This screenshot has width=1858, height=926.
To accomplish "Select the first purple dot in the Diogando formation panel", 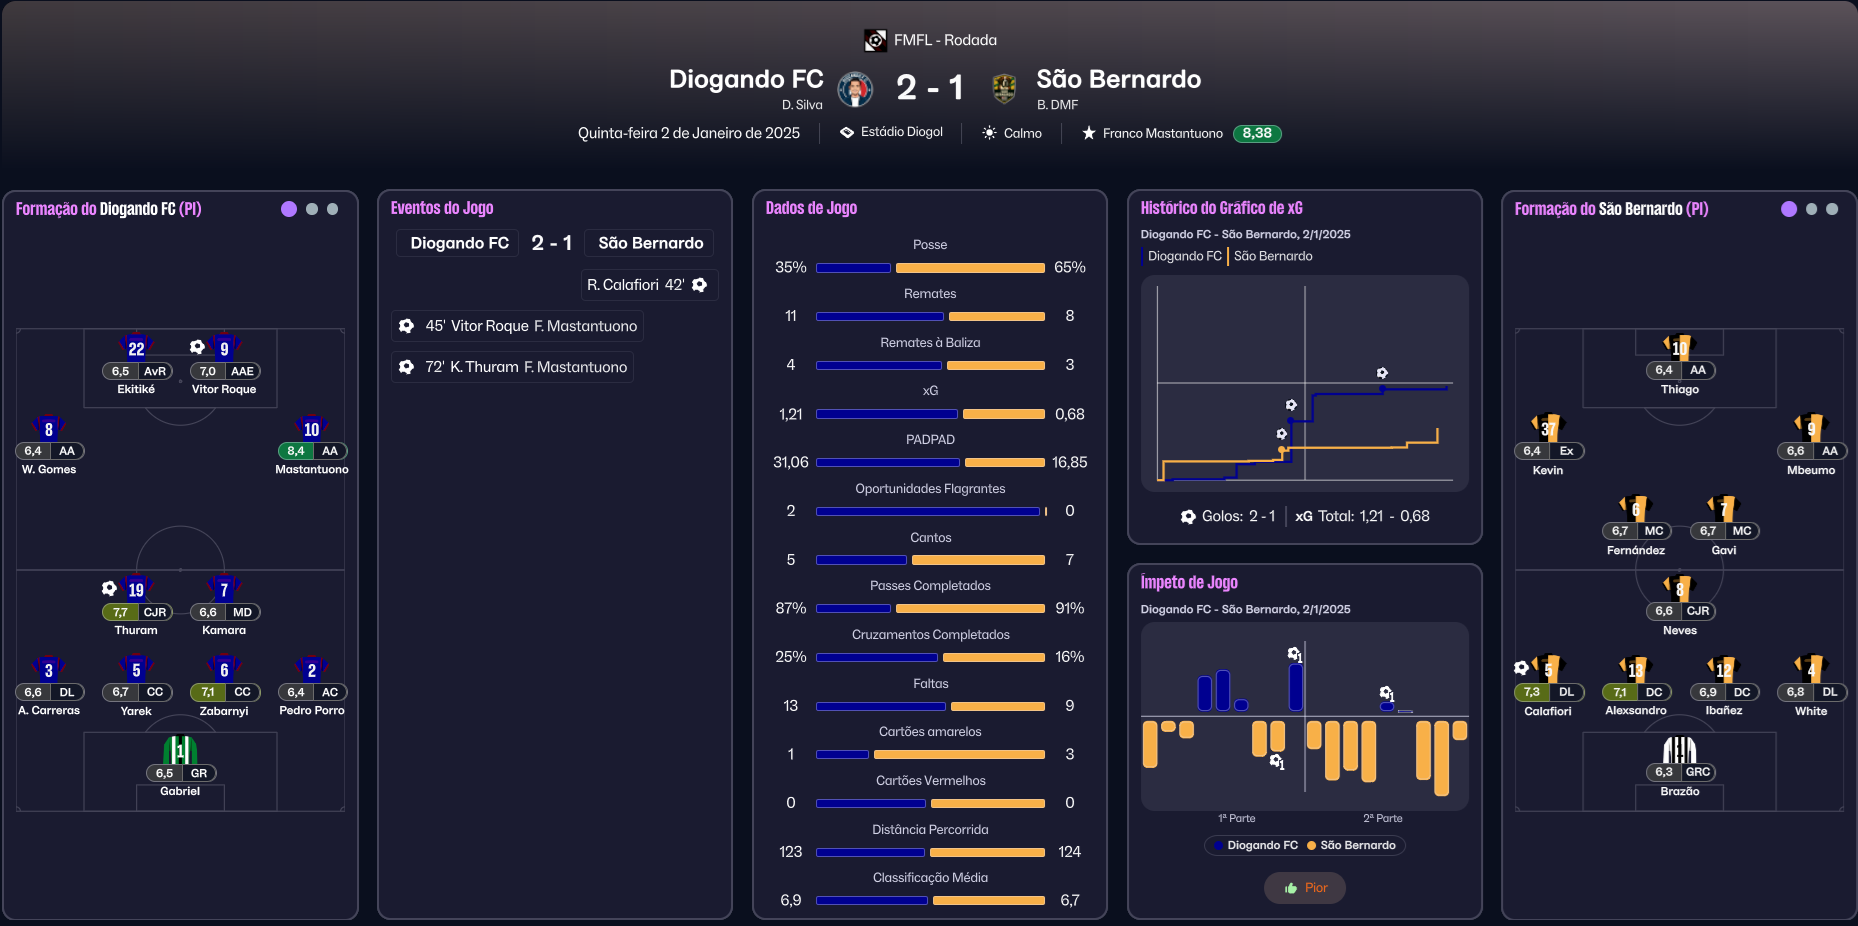I will tap(289, 209).
